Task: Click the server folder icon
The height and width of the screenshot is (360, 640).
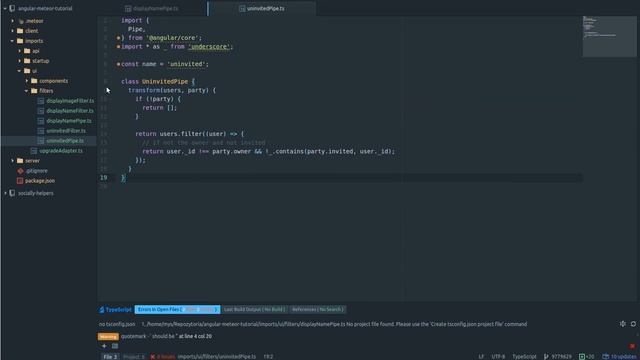Action: click(x=20, y=160)
